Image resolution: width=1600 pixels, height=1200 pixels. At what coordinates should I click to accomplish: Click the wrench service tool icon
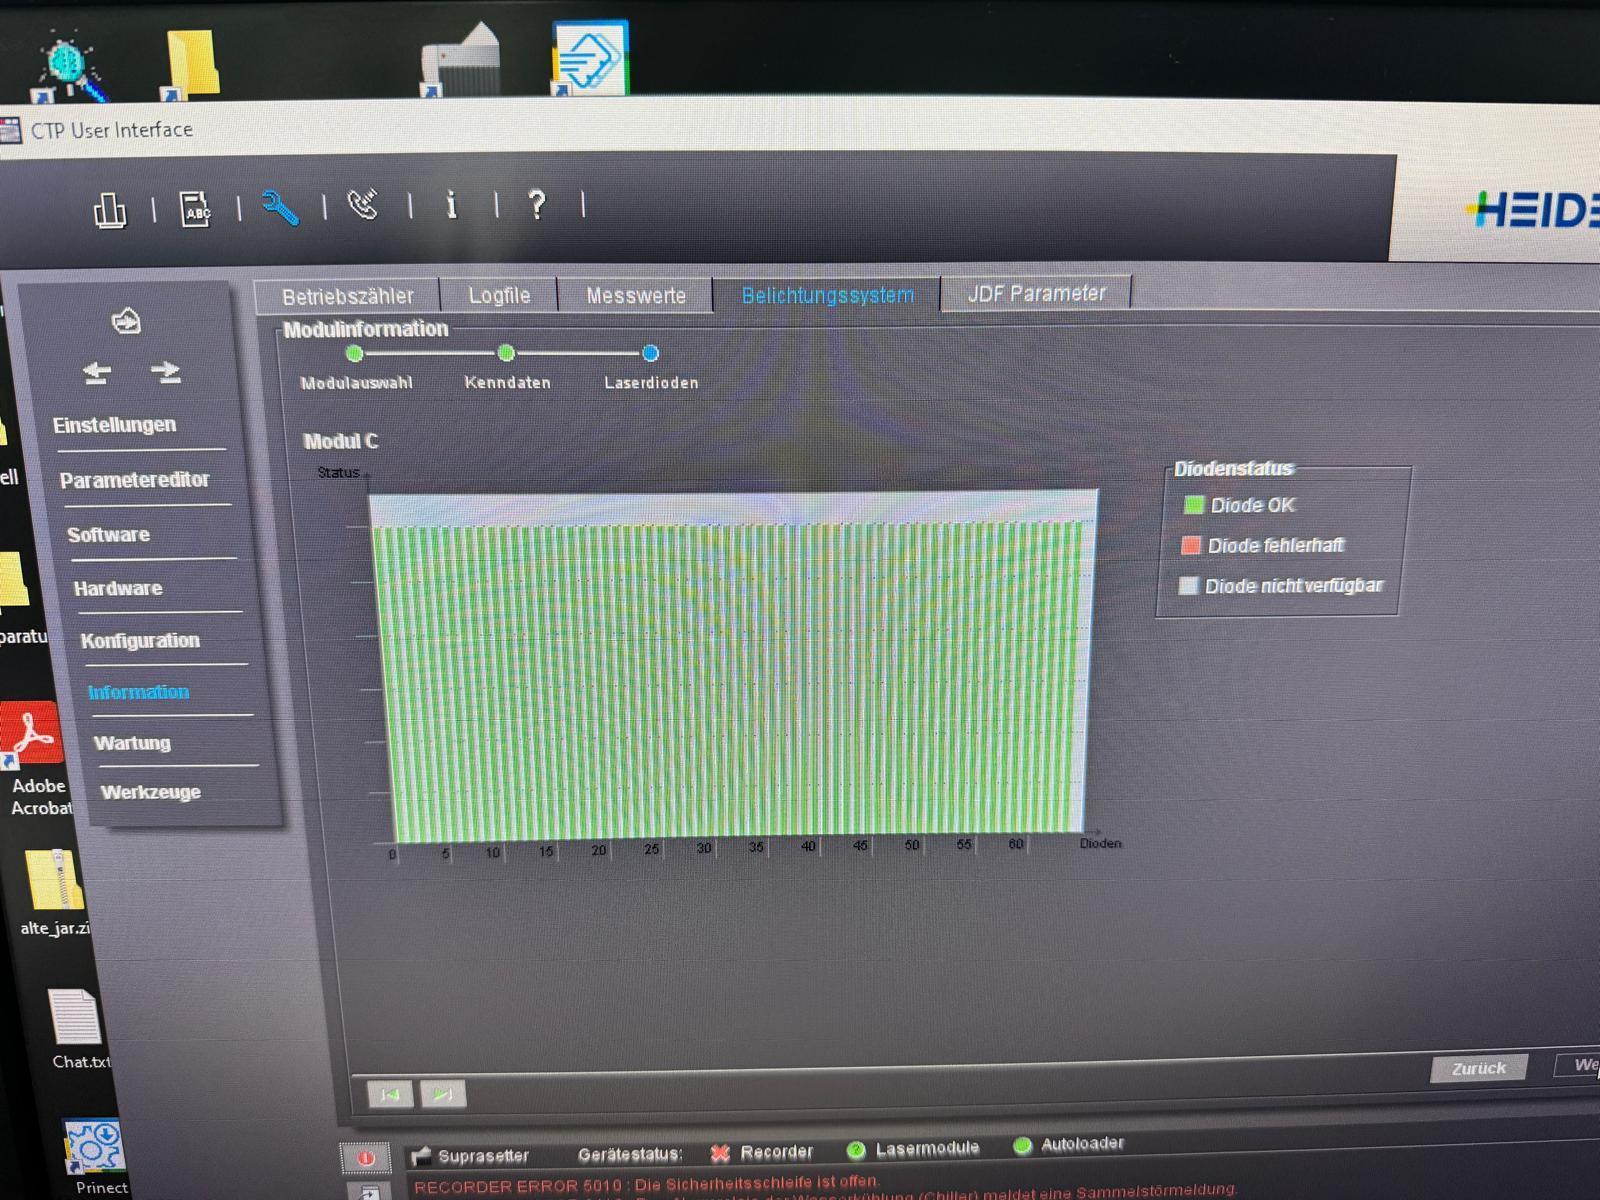[280, 208]
